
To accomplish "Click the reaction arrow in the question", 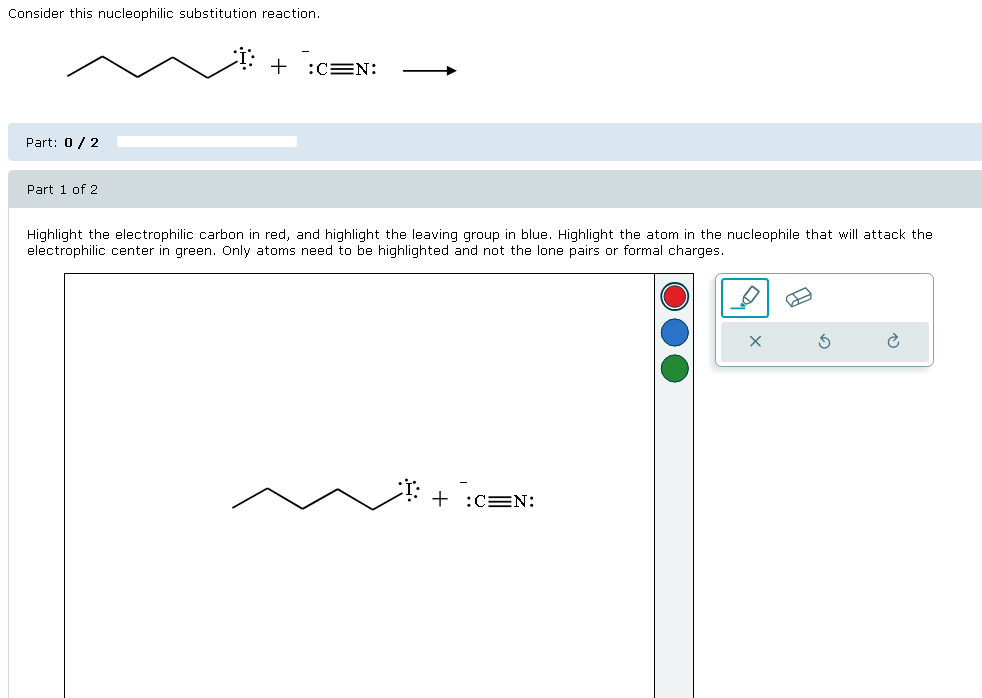I will (429, 70).
